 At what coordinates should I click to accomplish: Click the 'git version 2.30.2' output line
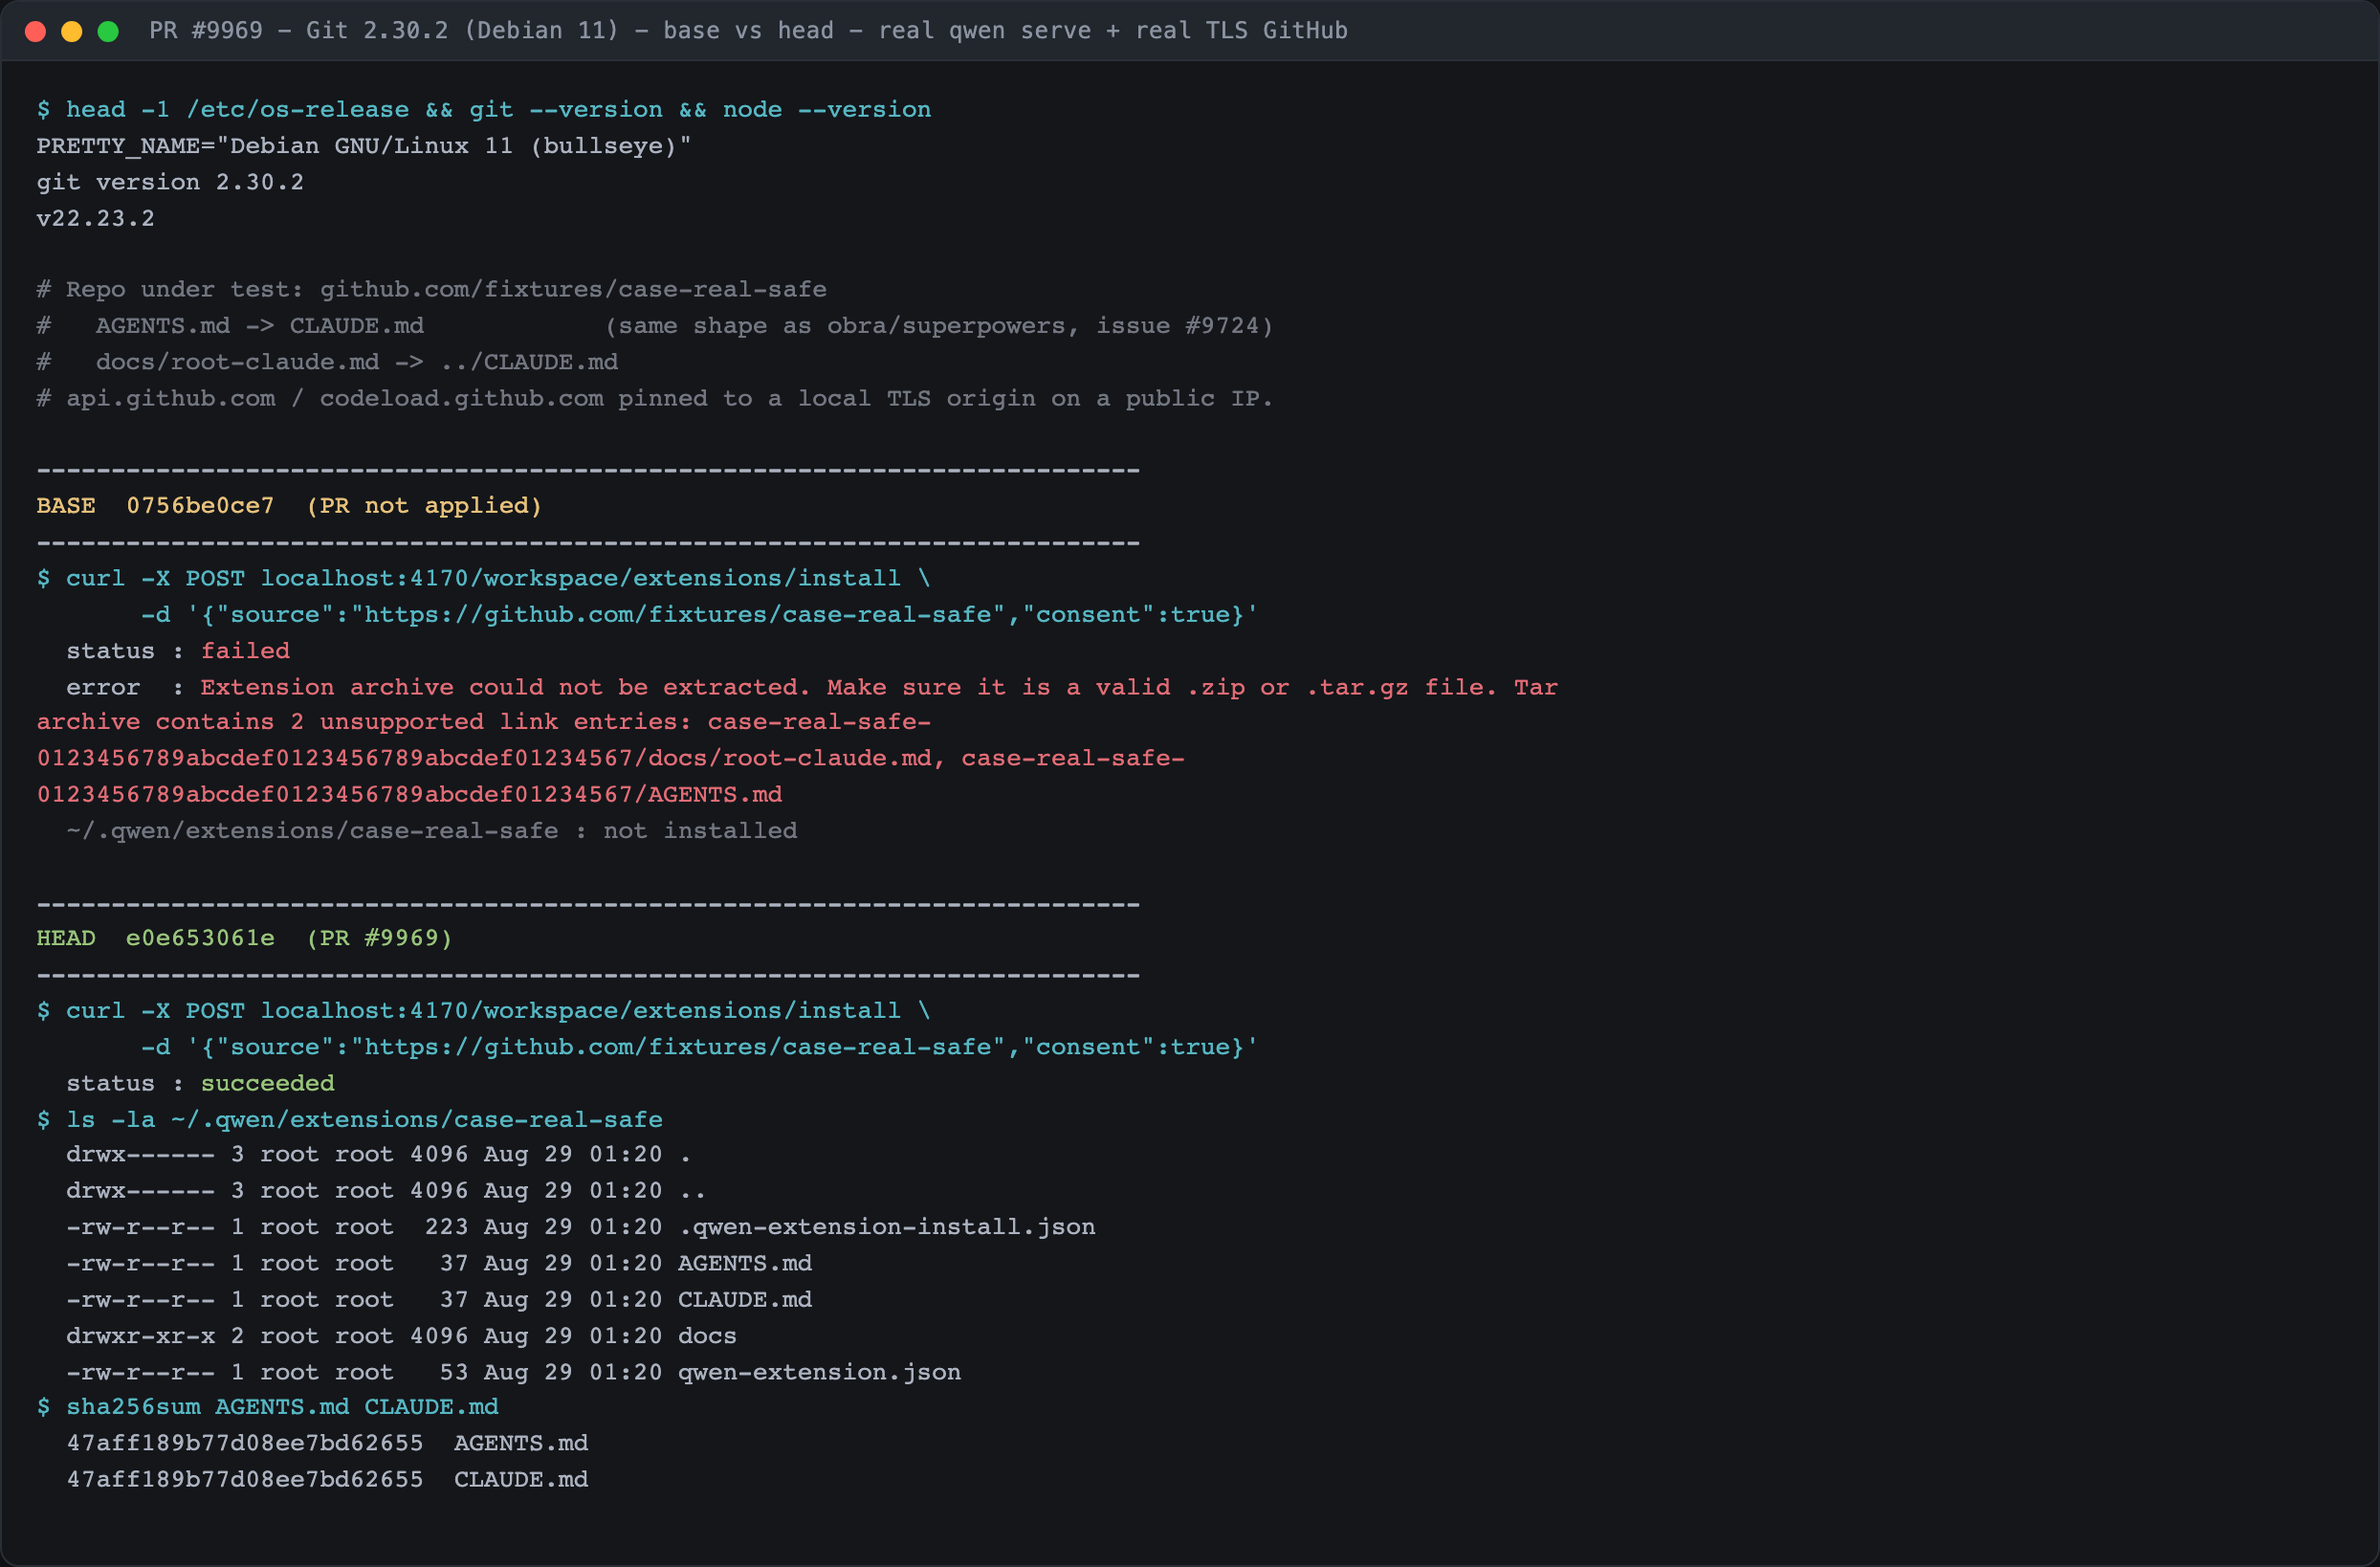[170, 182]
